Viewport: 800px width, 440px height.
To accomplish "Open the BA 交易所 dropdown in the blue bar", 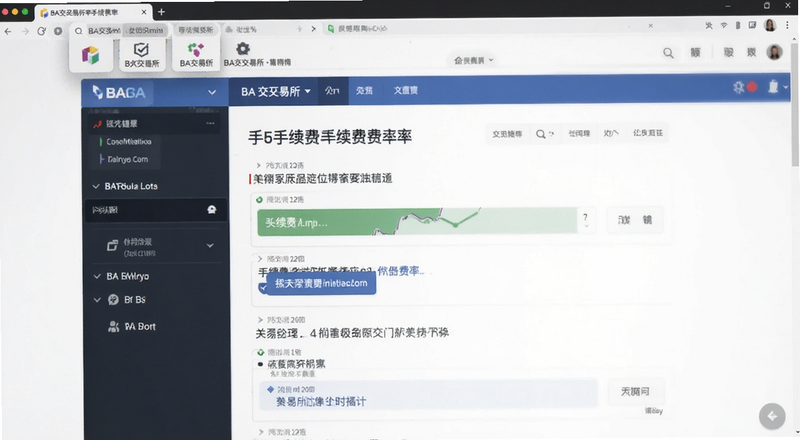I will tap(276, 91).
